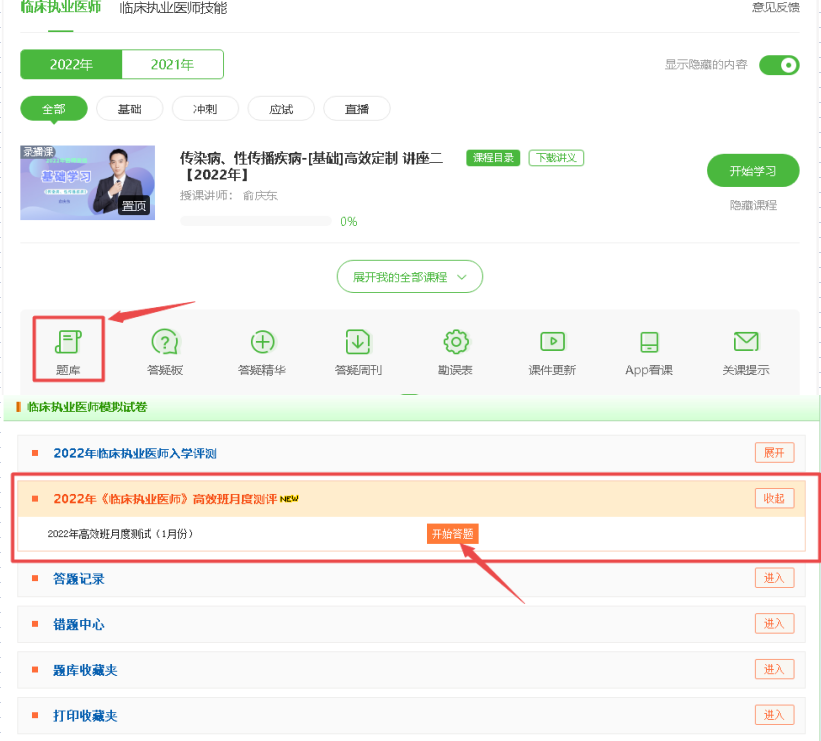Collapse the 高效班月度测评 section with 收起
Screen dimensions: 821x741
tap(774, 498)
